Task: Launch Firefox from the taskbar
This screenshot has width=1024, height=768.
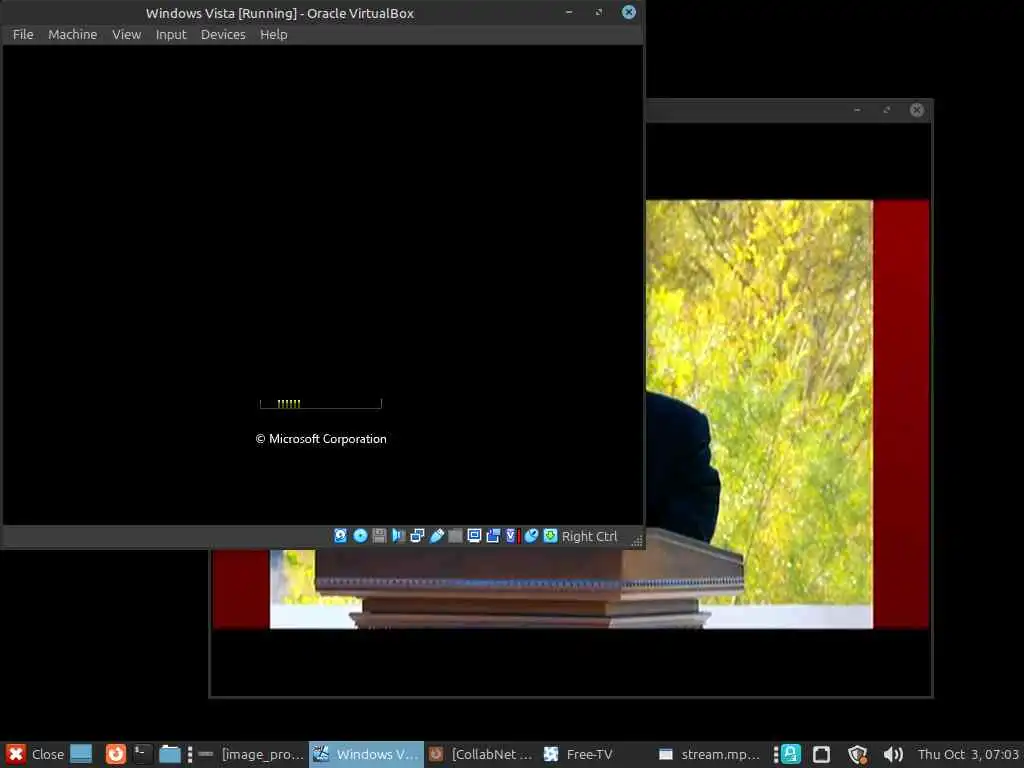Action: (116, 754)
